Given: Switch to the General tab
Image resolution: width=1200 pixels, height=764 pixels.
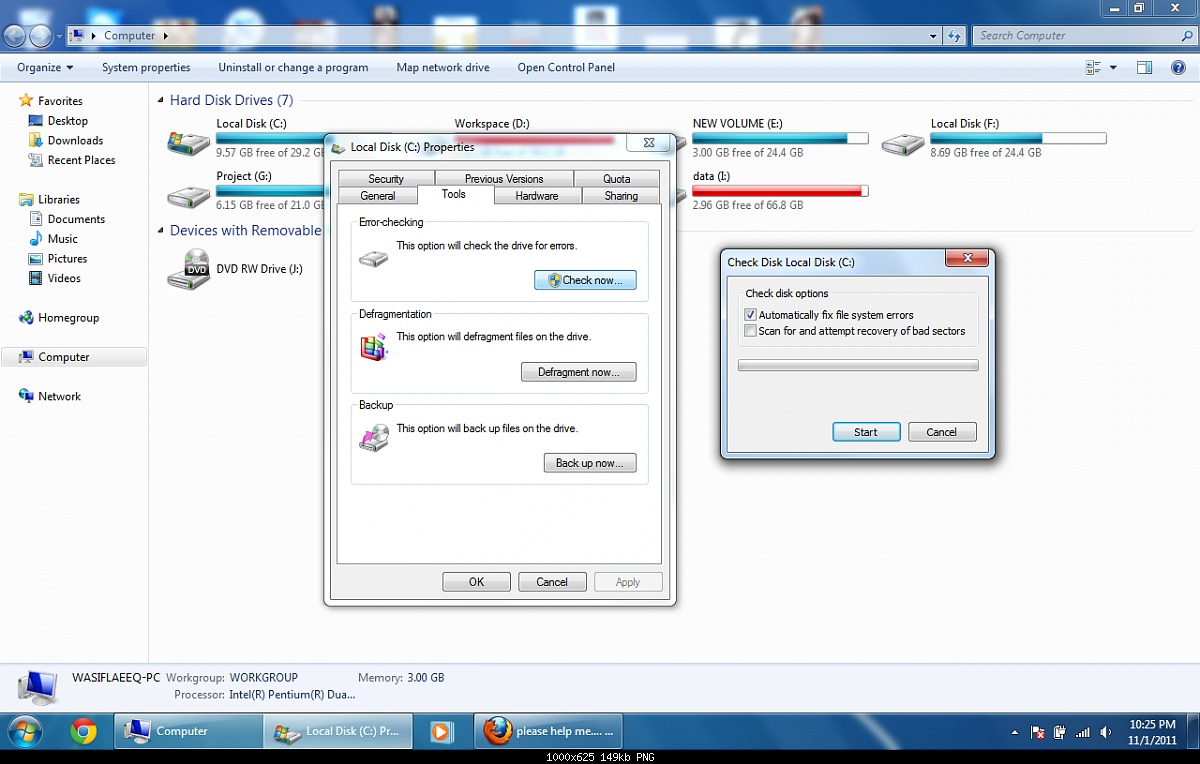Looking at the screenshot, I should pos(378,196).
